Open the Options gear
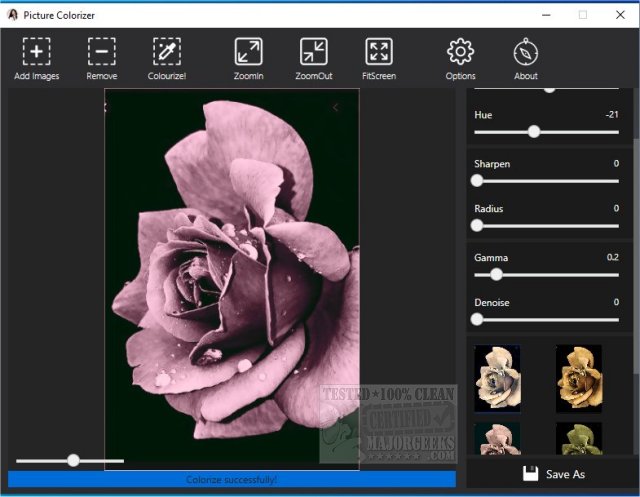 (460, 52)
